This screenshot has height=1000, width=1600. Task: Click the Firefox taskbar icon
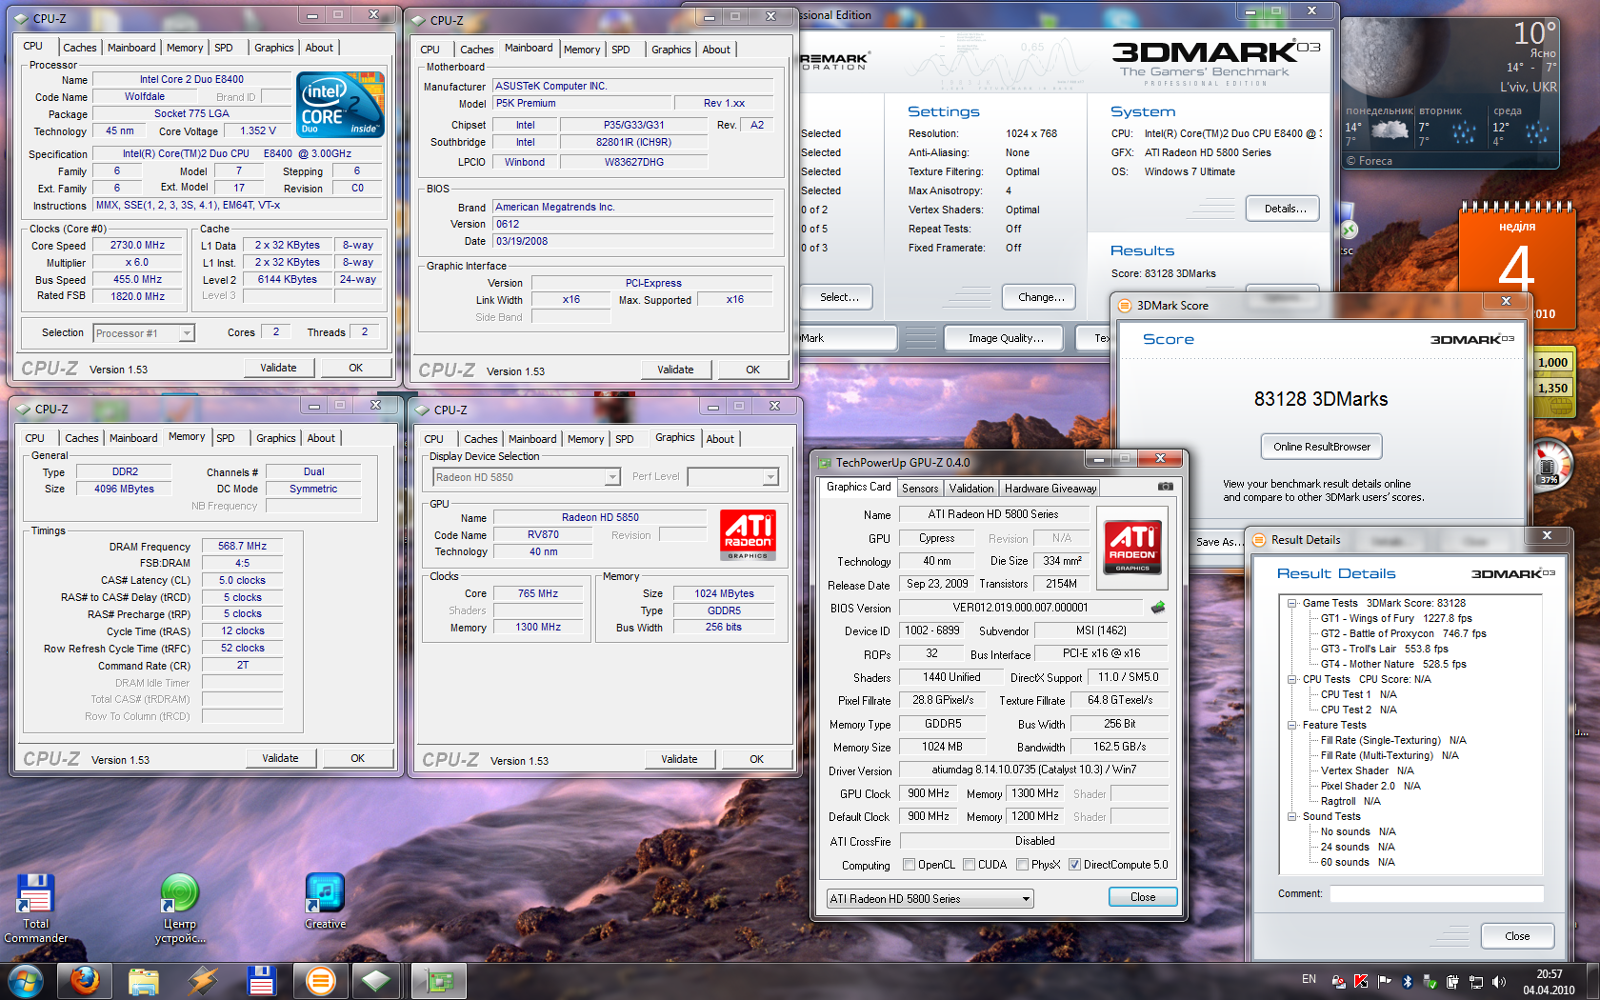84,981
